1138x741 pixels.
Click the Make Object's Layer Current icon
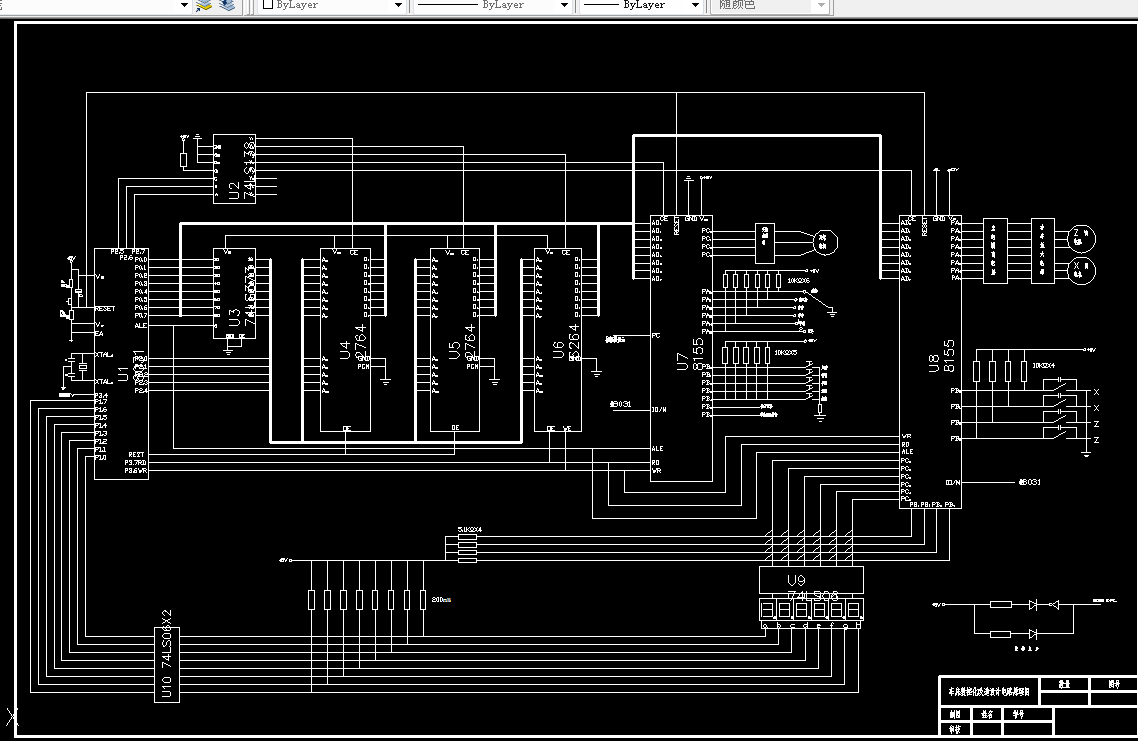pos(204,6)
